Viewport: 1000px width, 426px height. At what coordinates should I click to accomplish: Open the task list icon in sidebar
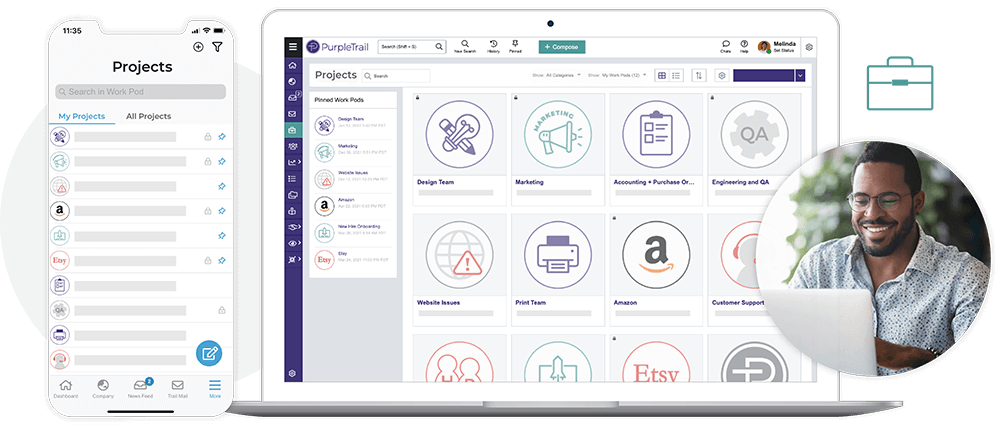(x=293, y=179)
